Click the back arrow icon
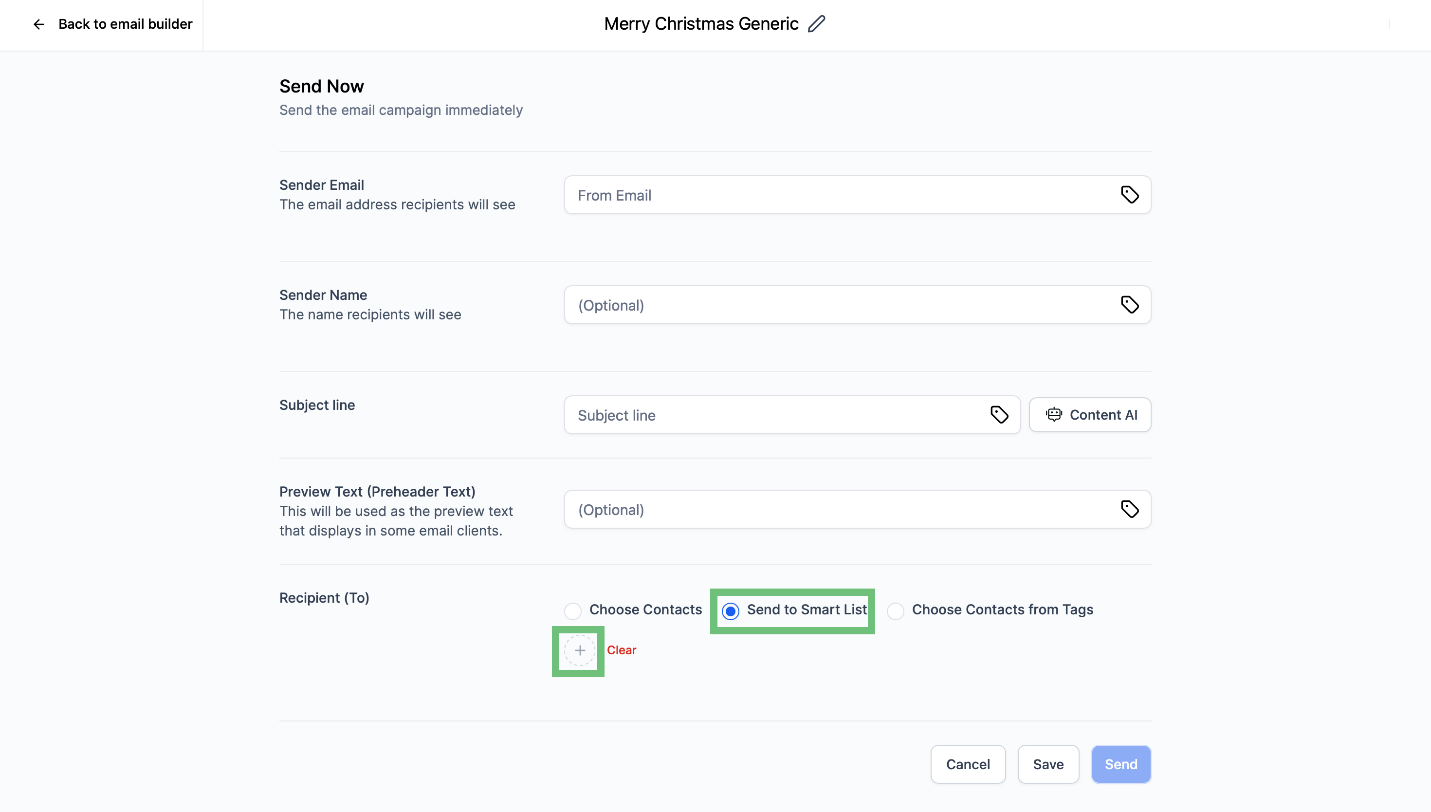 [x=39, y=24]
